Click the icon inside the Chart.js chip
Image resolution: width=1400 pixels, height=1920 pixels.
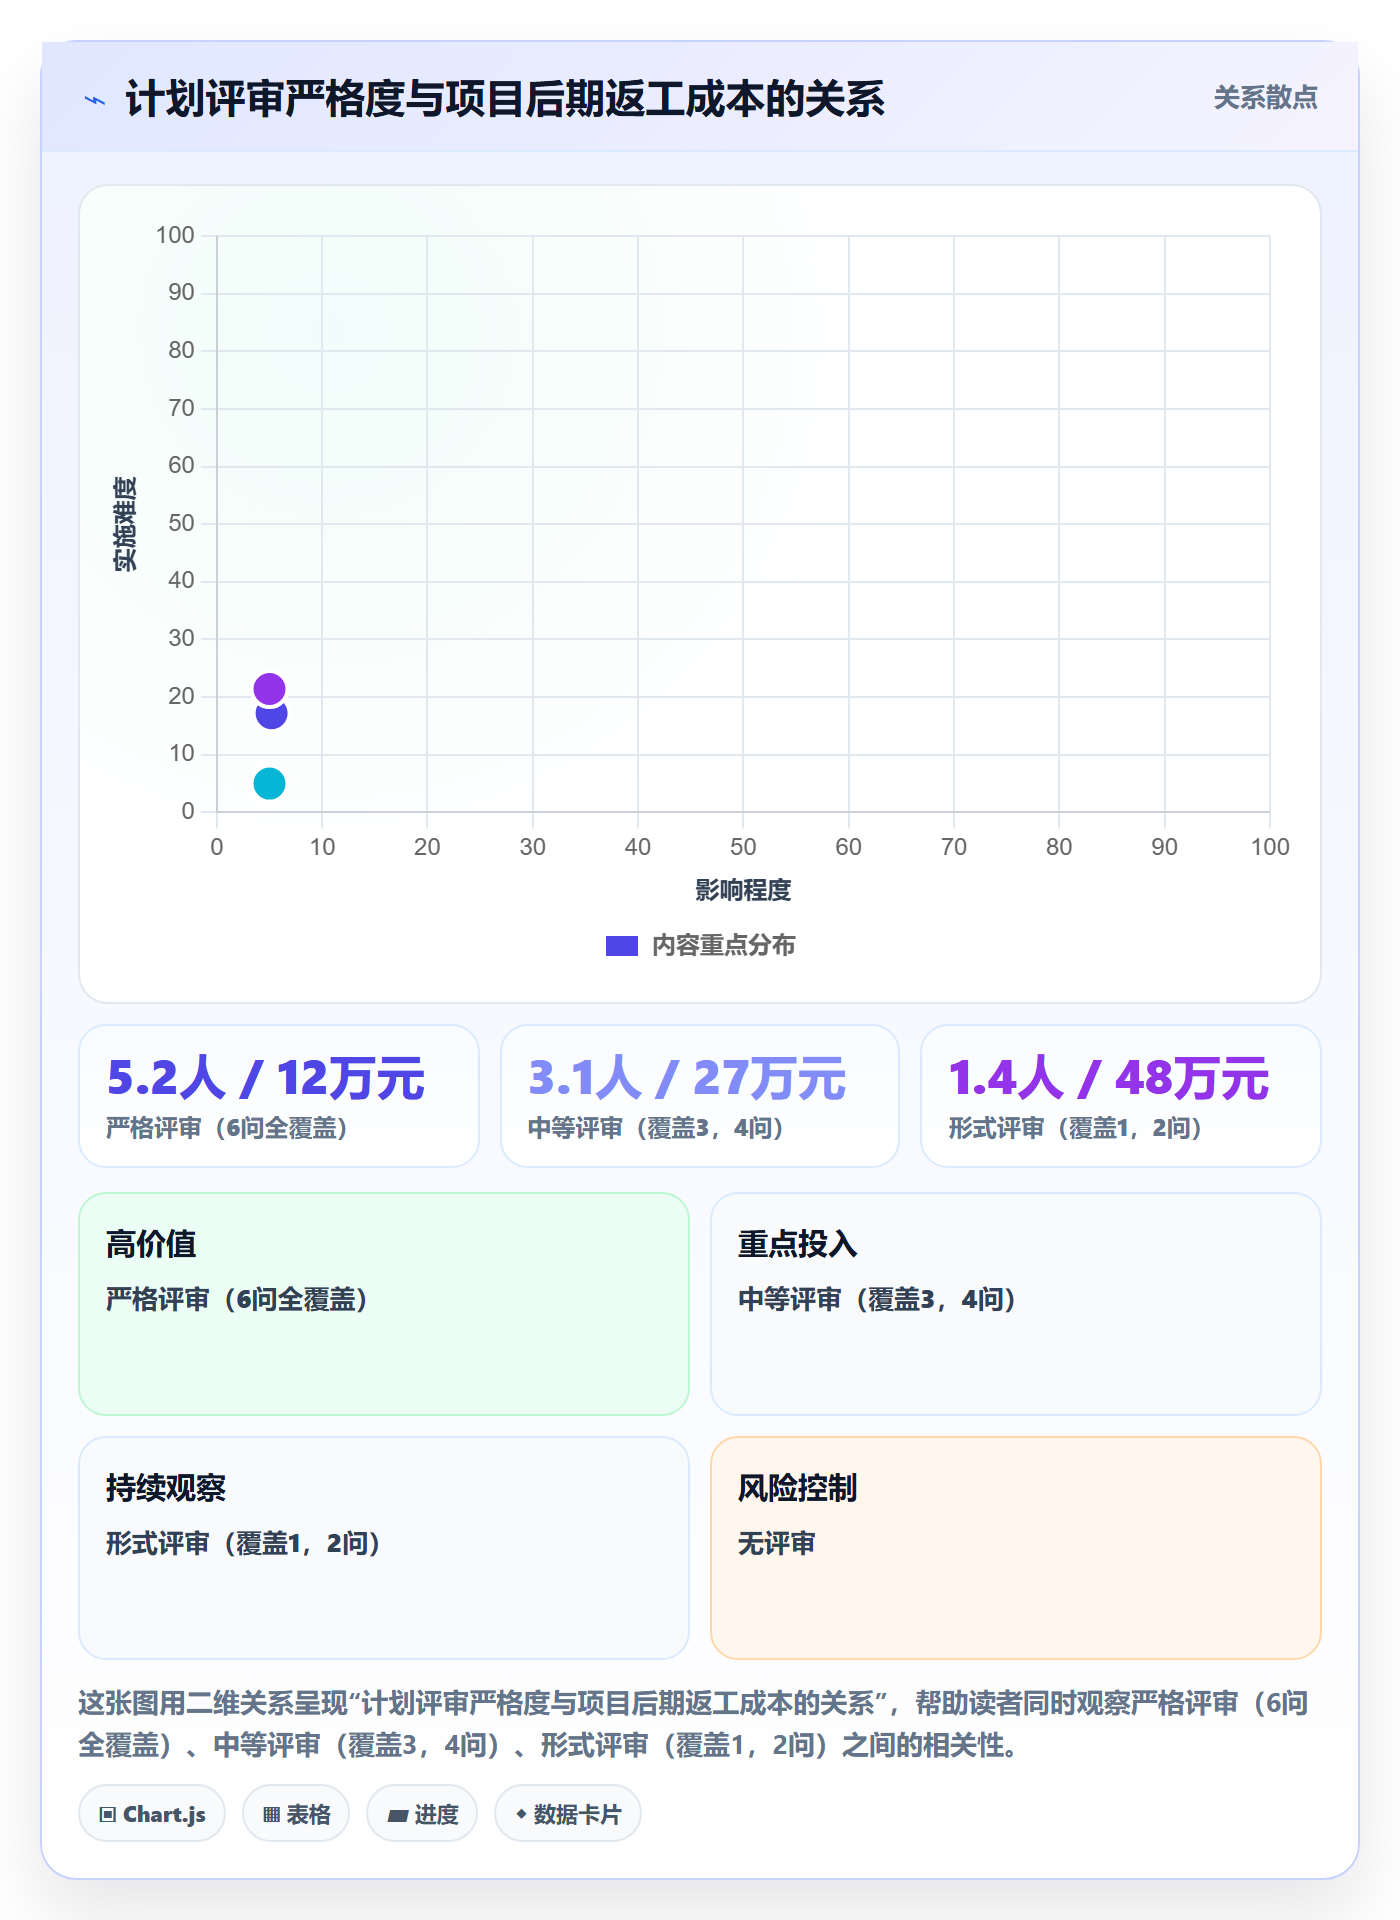click(108, 1815)
